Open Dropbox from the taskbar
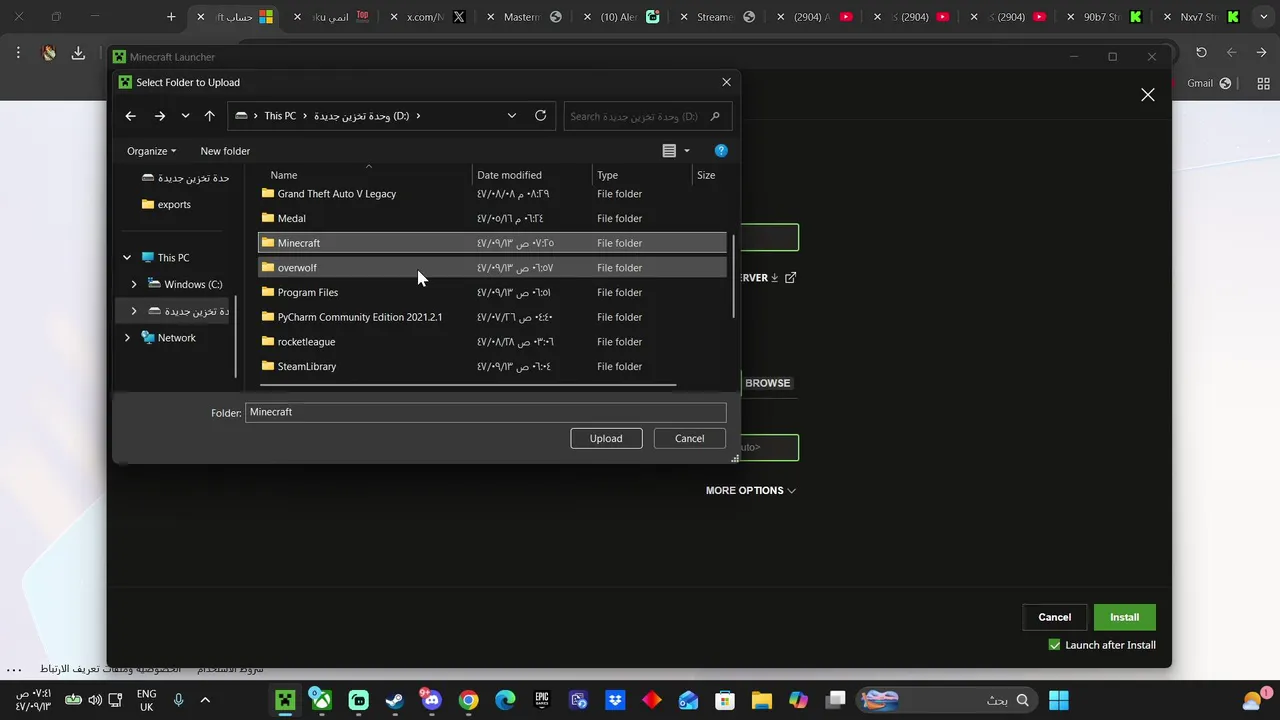The width and height of the screenshot is (1280, 720). click(x=615, y=700)
